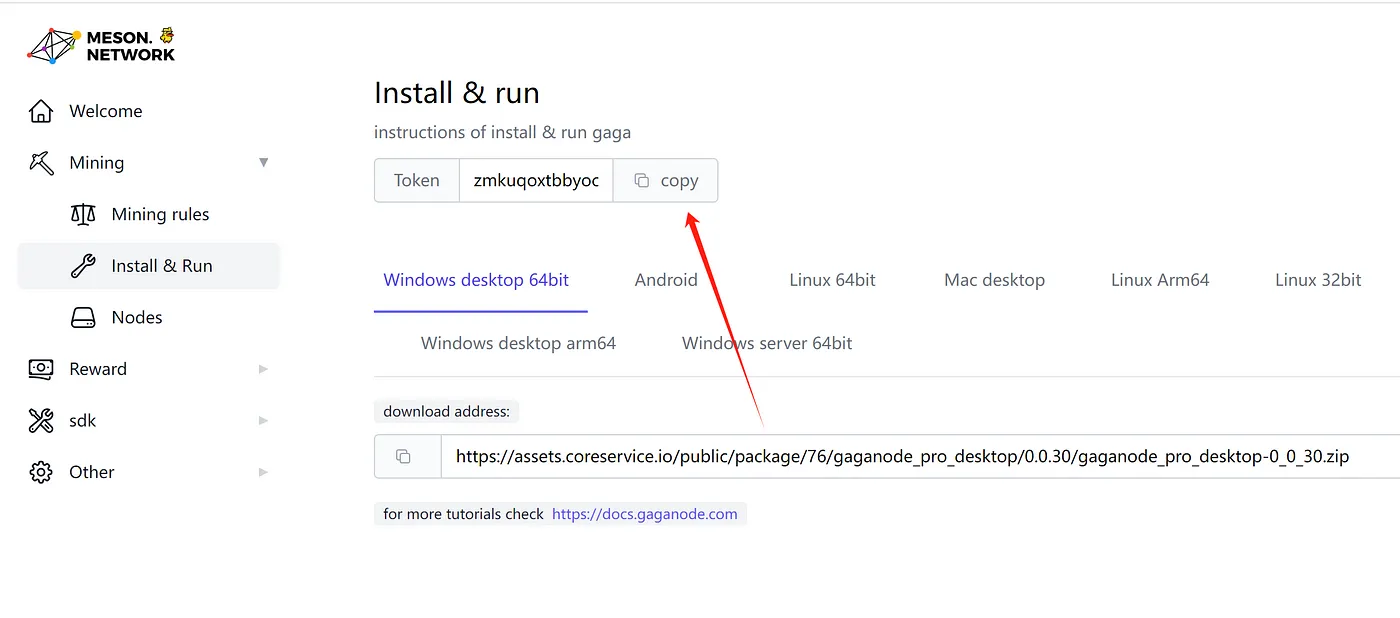Collapse the Mining menu arrow

(264, 162)
